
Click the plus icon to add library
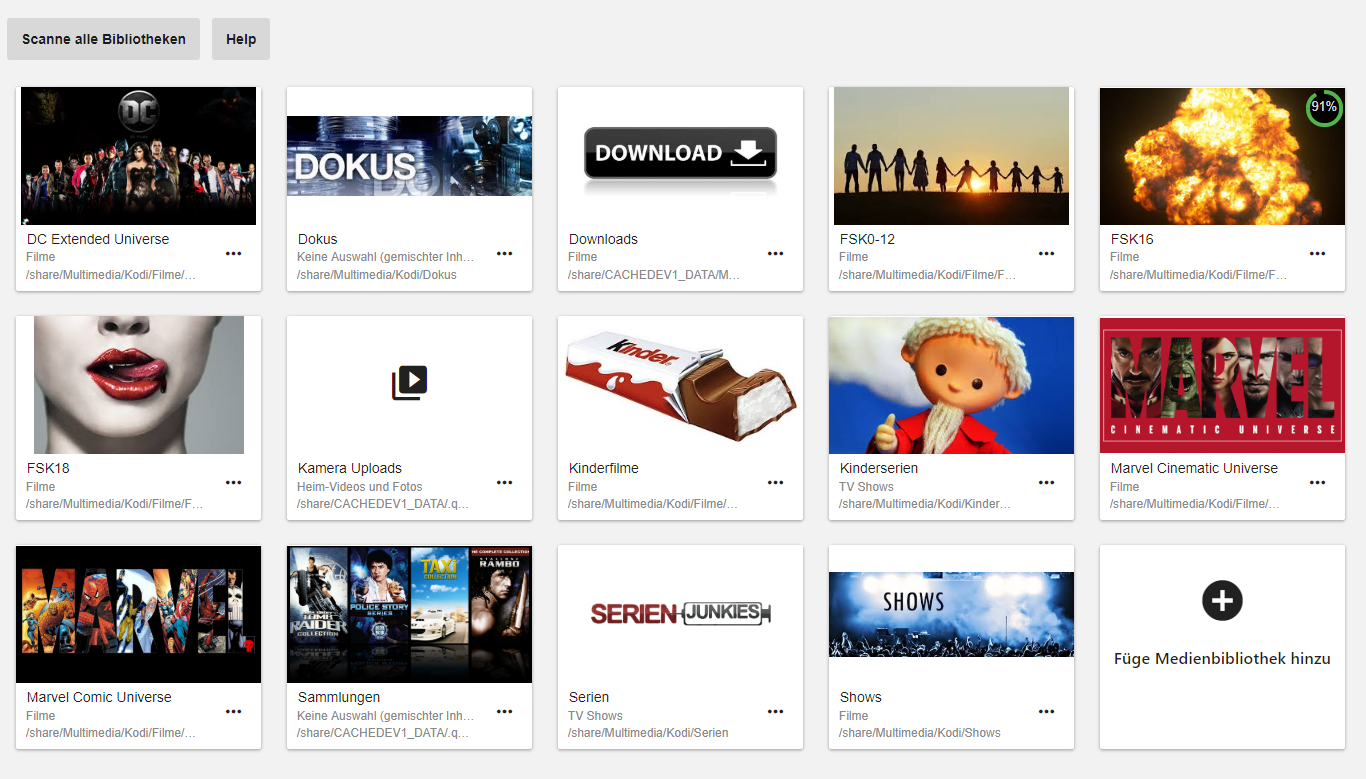coord(1222,601)
